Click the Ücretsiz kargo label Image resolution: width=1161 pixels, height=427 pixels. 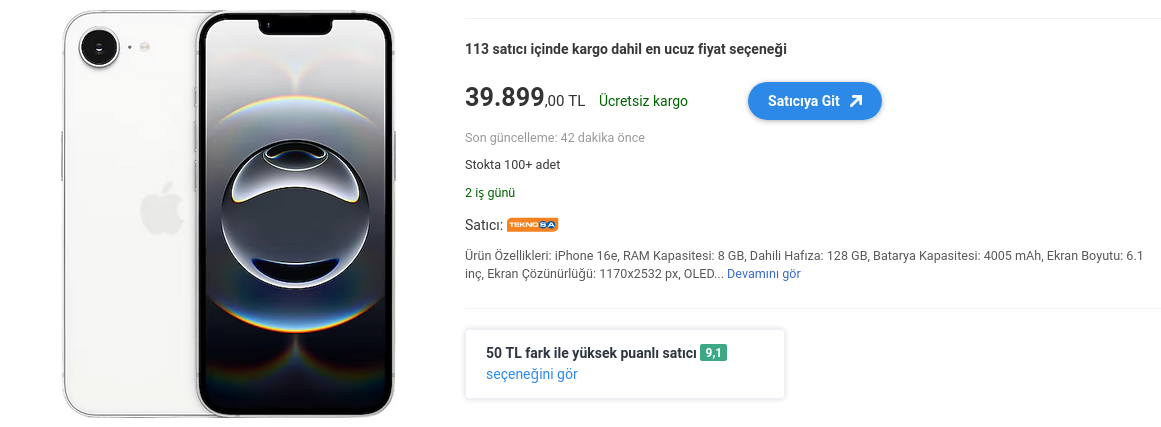(643, 101)
